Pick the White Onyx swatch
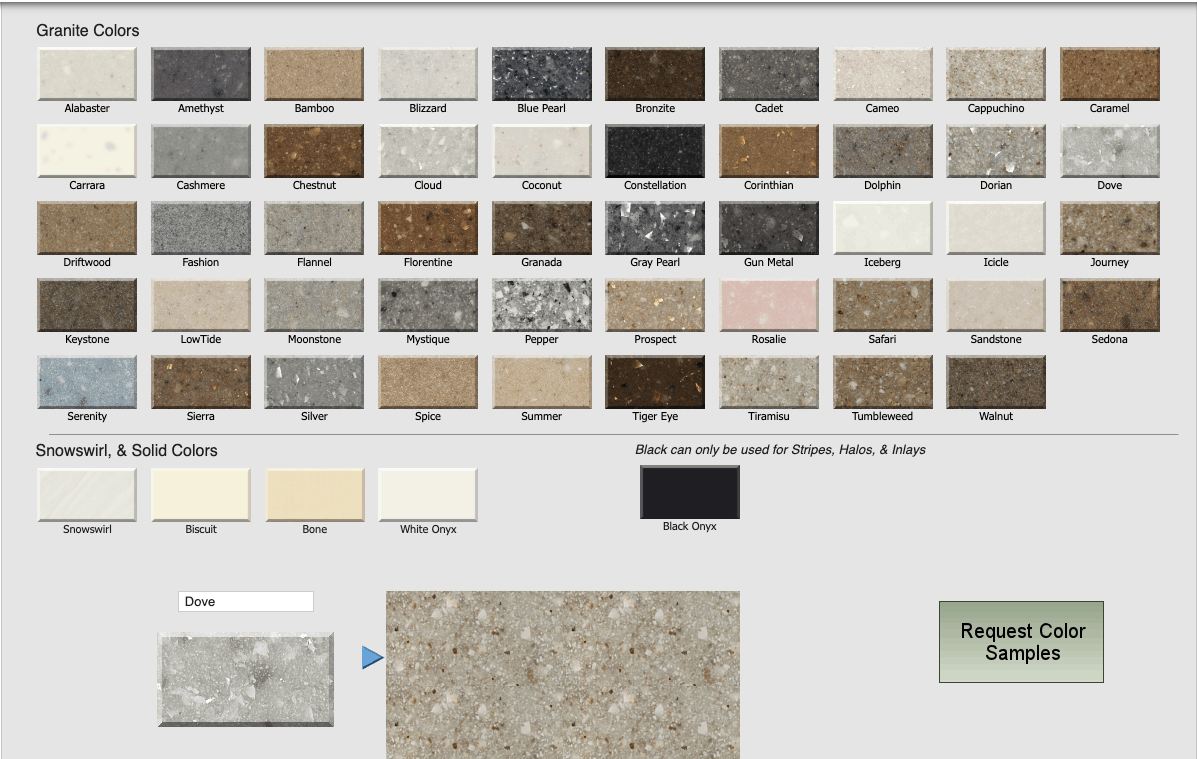This screenshot has width=1197, height=759. (x=427, y=494)
